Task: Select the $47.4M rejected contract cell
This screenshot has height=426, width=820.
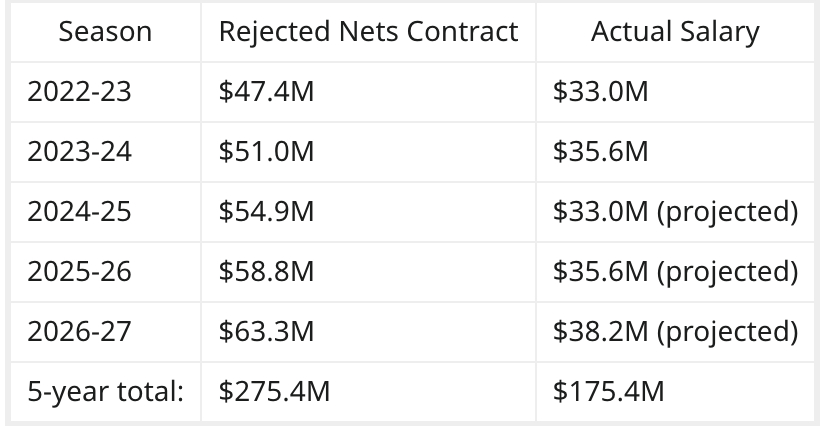Action: 267,92
